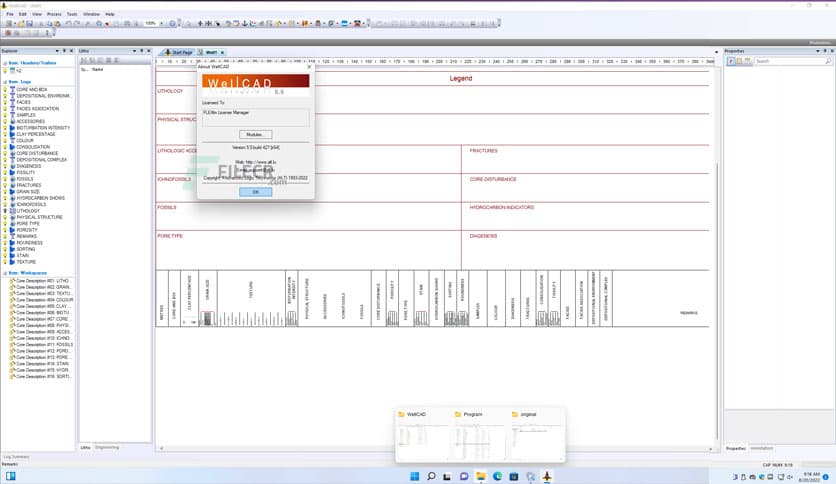Open the Litho panel options arrow
Screen dimensions: 836x484
[x=134, y=51]
